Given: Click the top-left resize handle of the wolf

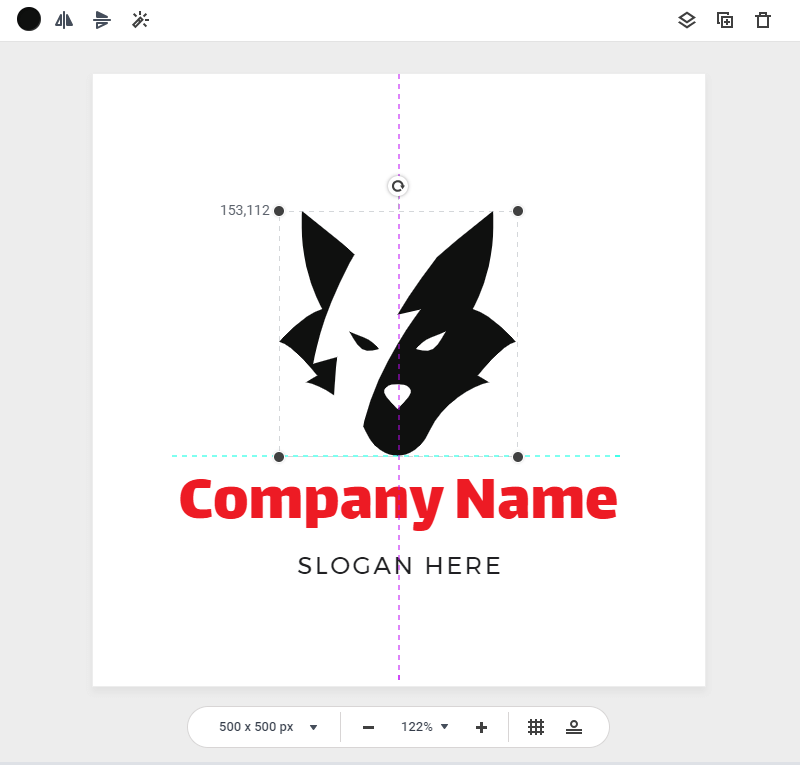Looking at the screenshot, I should 279,211.
